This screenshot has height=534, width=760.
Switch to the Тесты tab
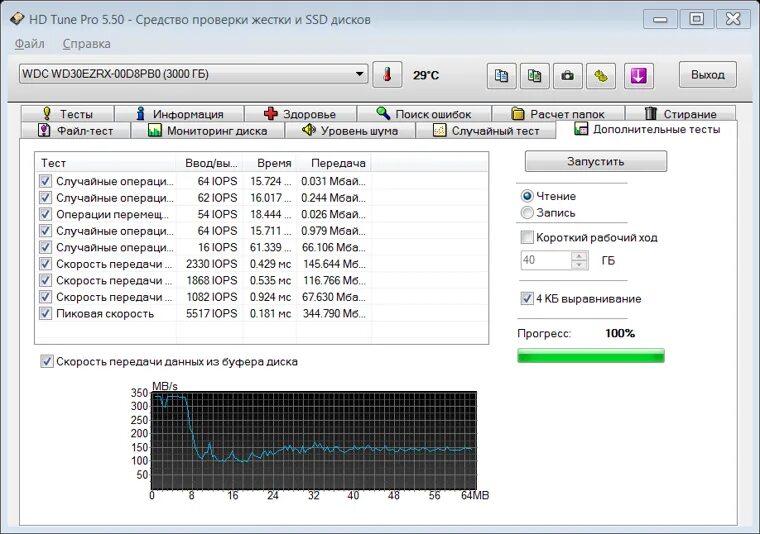[x=67, y=114]
